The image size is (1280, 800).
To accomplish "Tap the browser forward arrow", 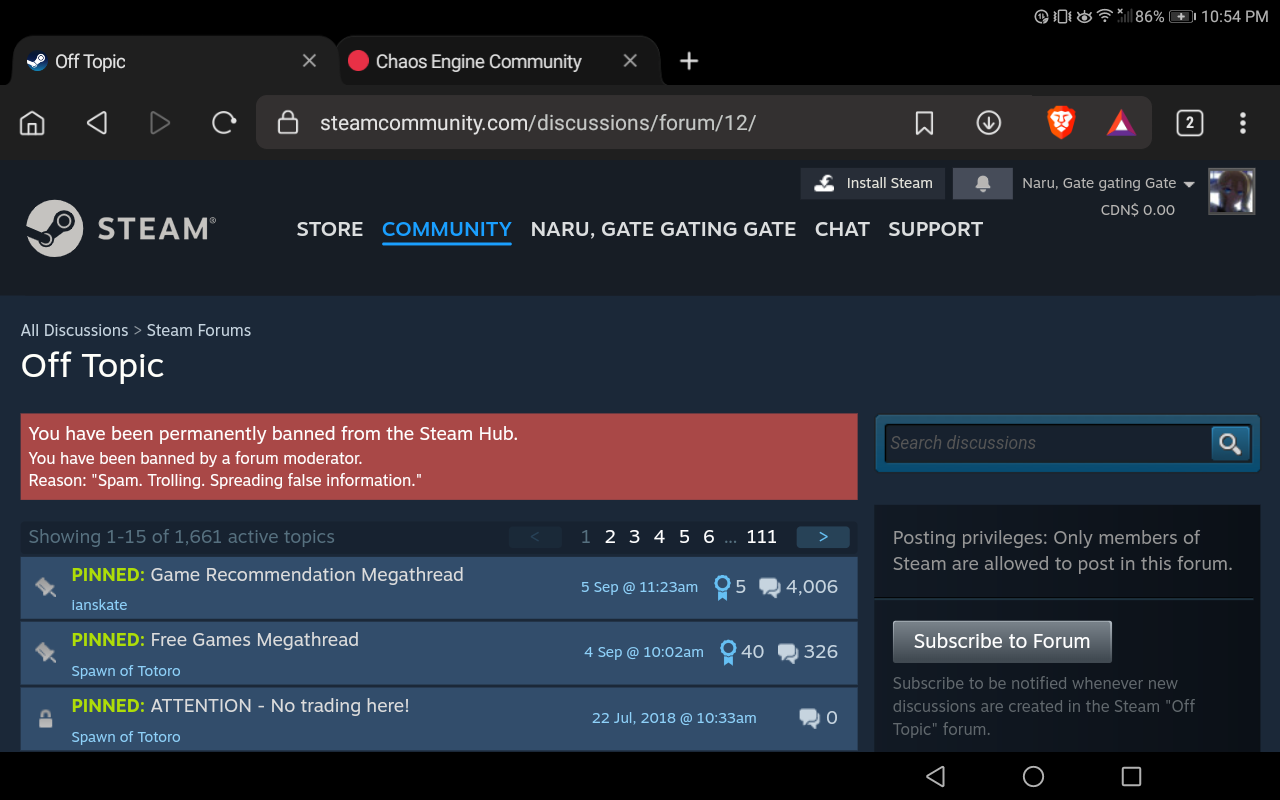I will click(x=160, y=123).
